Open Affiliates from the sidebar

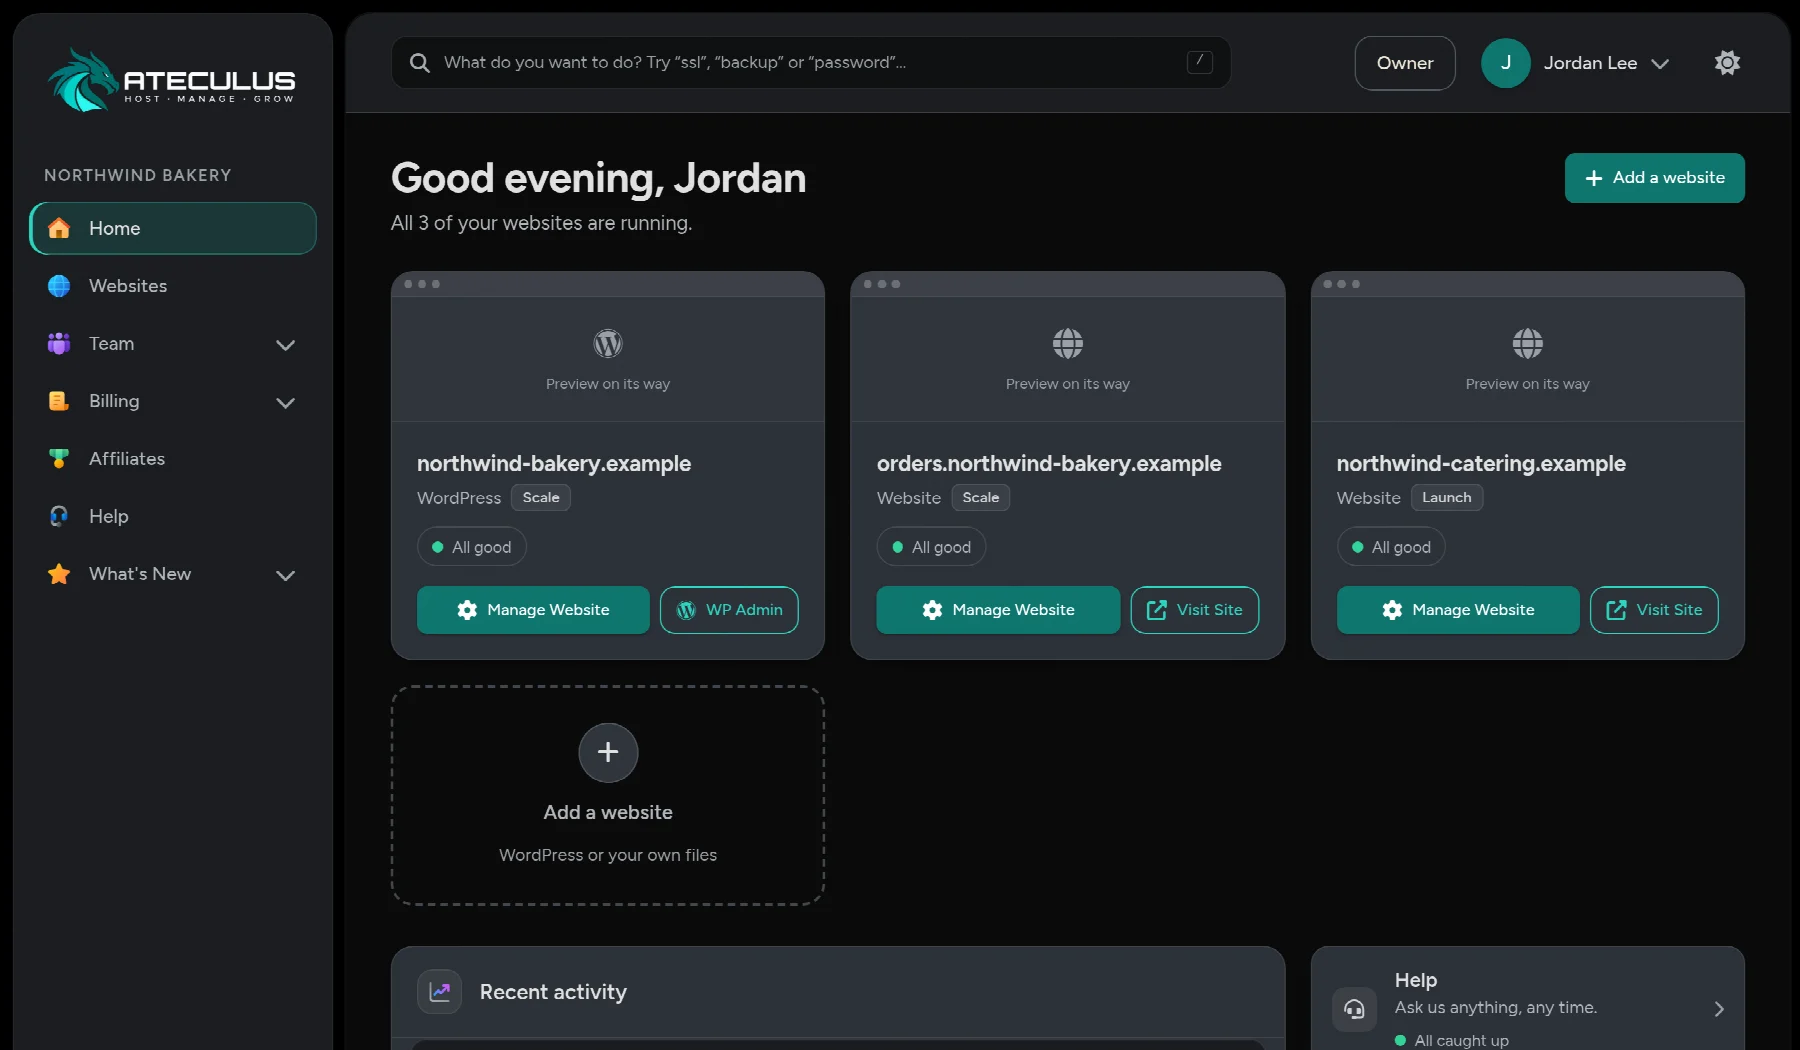[x=173, y=459]
